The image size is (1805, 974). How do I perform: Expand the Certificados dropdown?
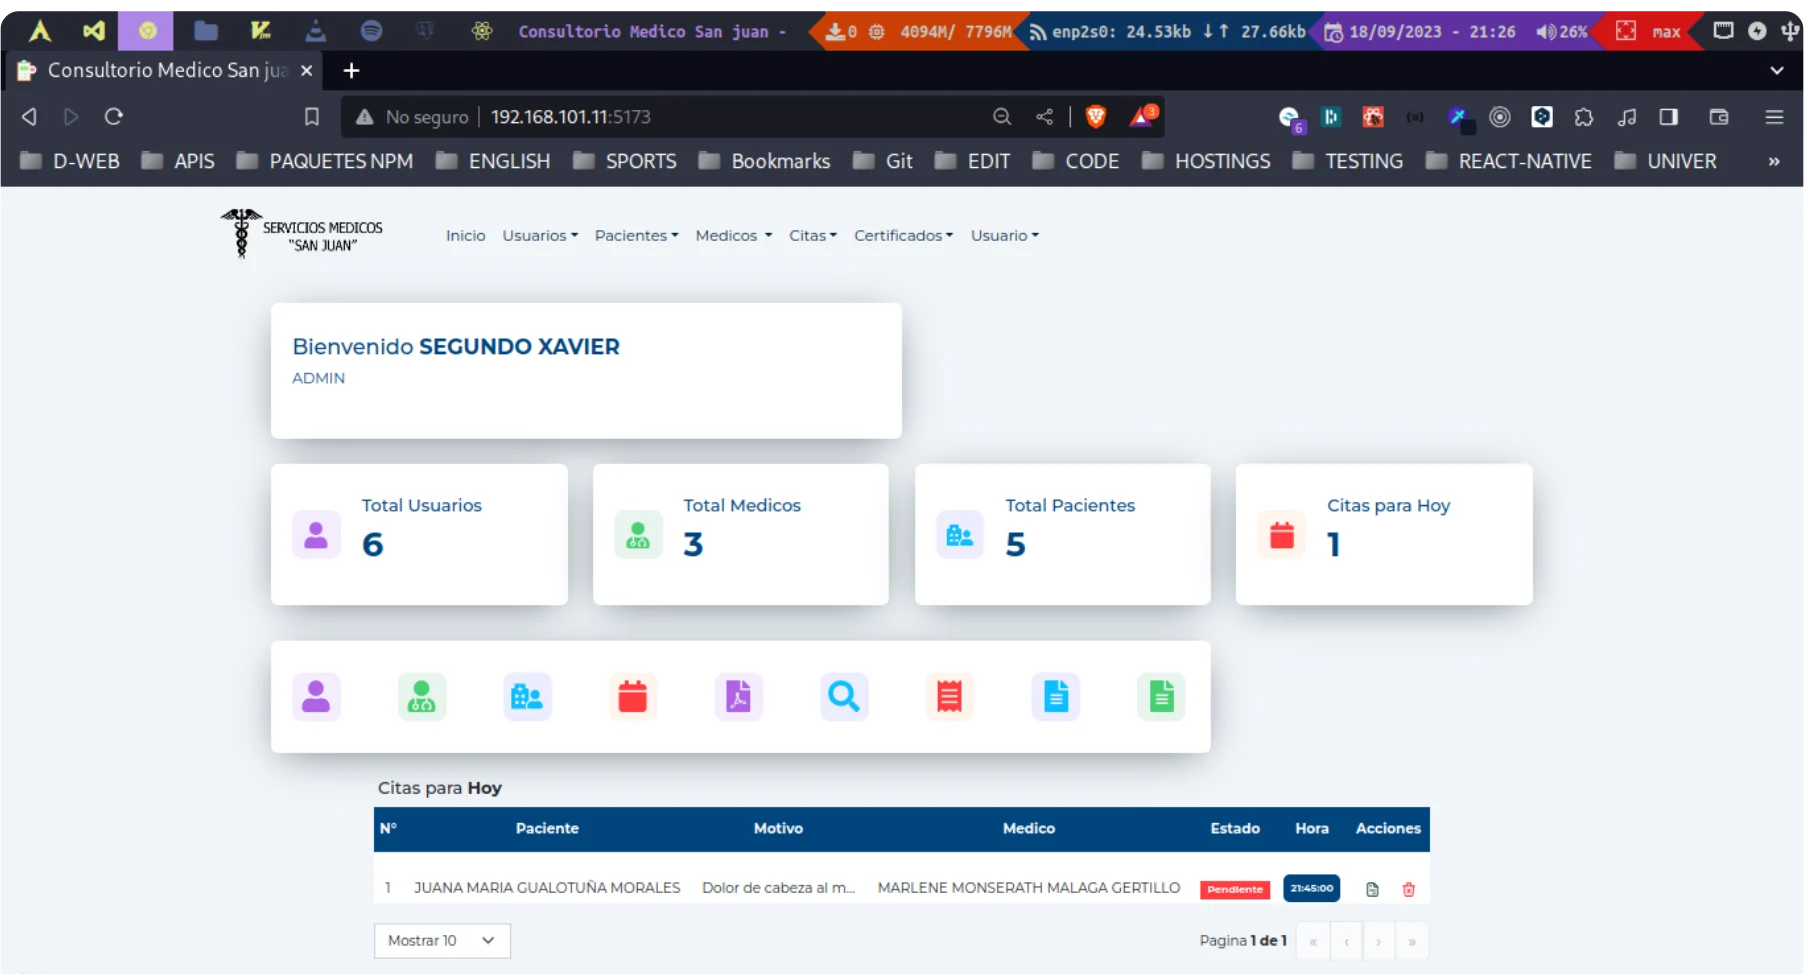[902, 235]
